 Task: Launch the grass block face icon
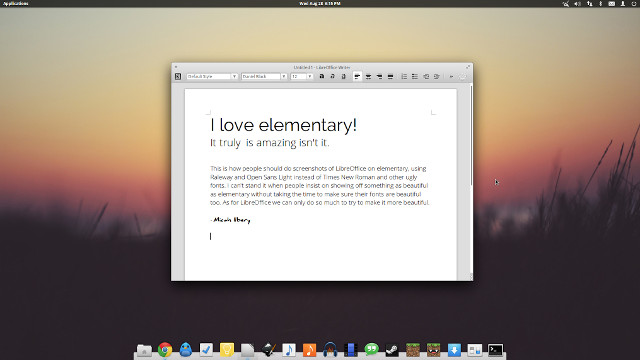[x=433, y=350]
